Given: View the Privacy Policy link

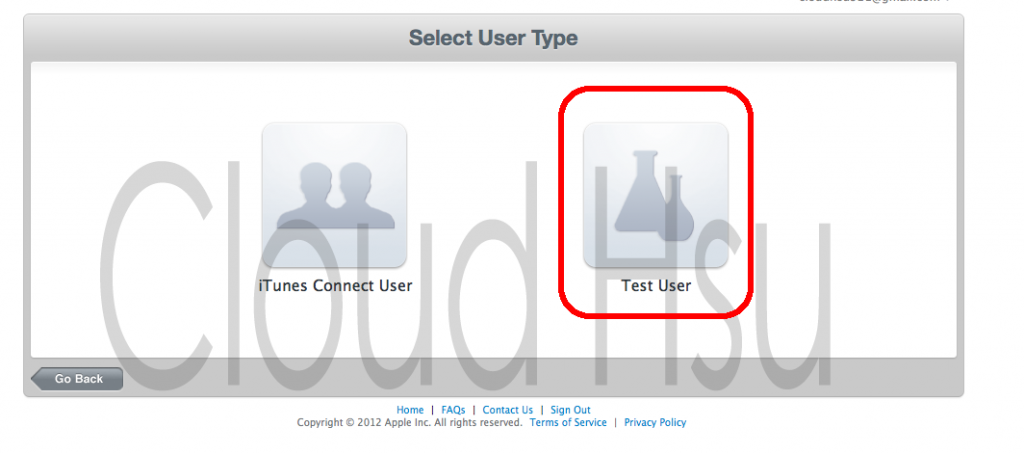Looking at the screenshot, I should (655, 423).
